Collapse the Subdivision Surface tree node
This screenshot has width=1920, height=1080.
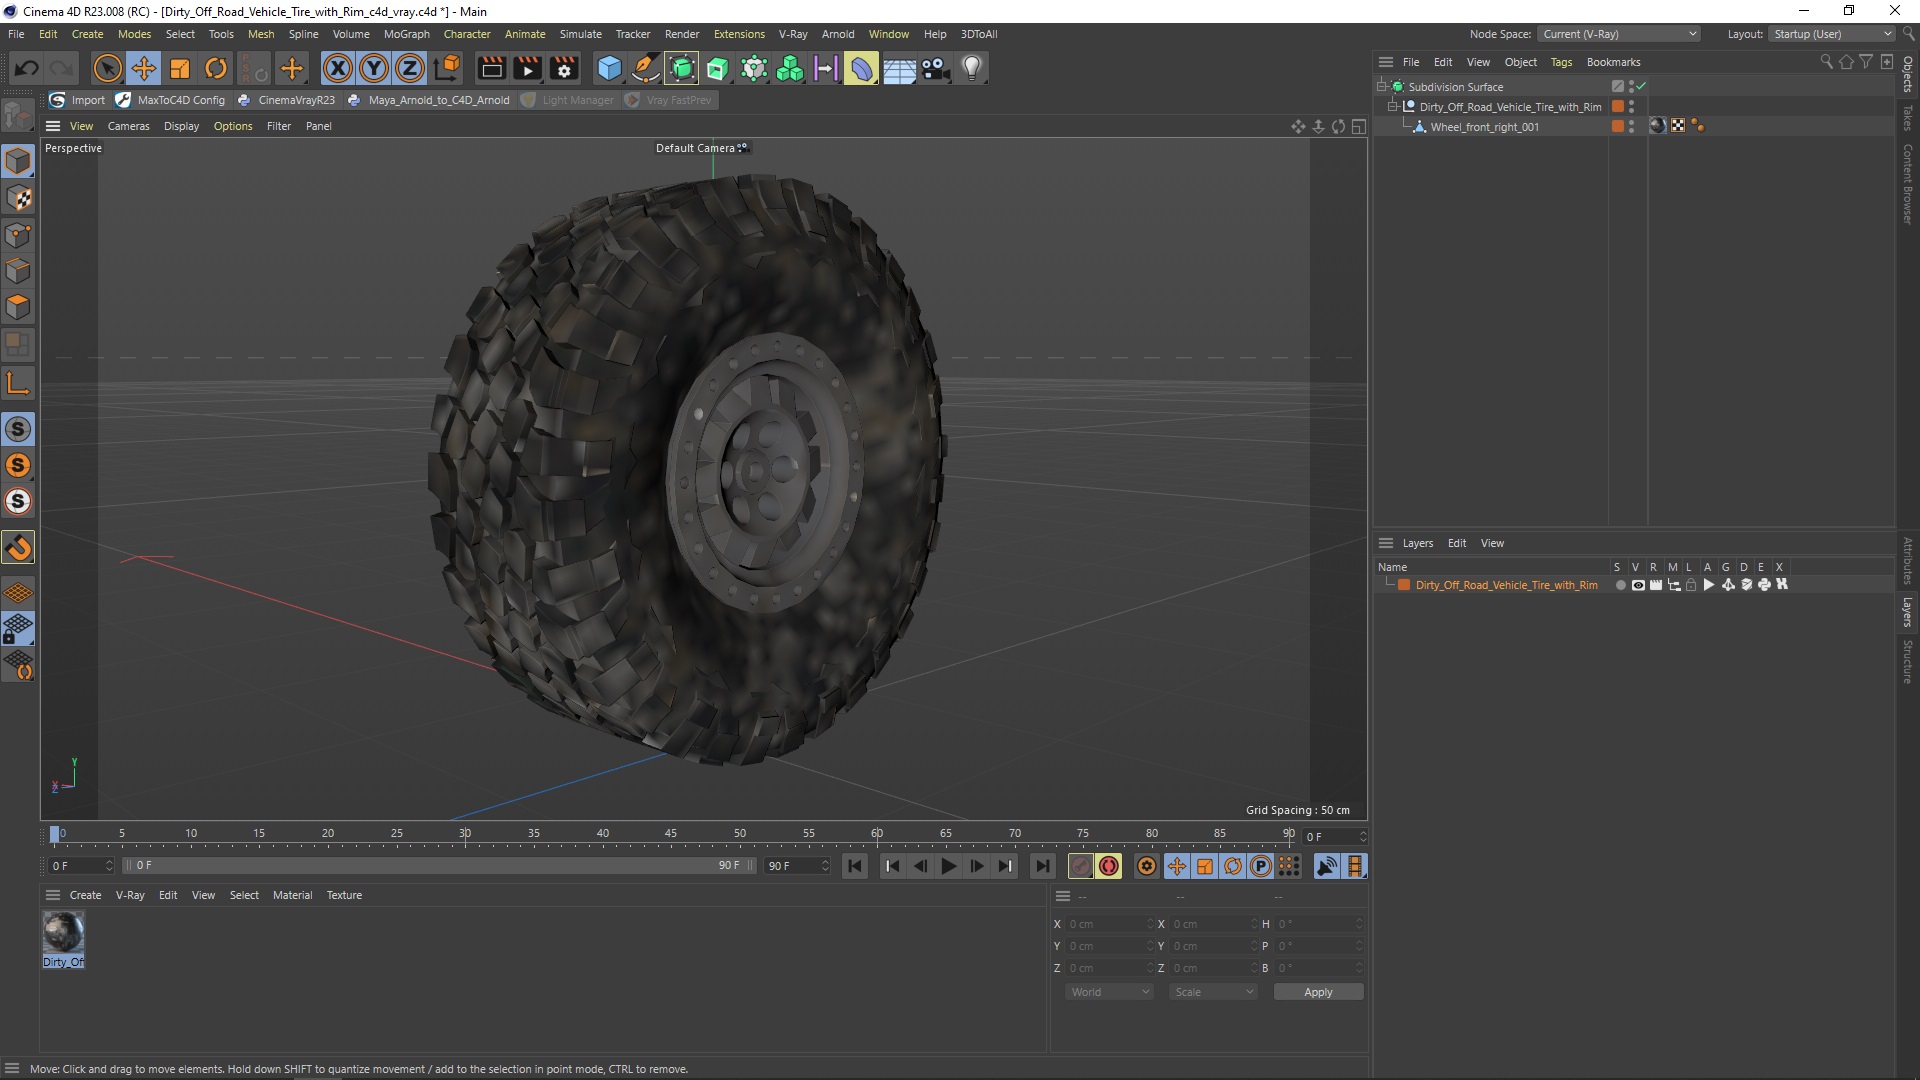tap(1381, 86)
